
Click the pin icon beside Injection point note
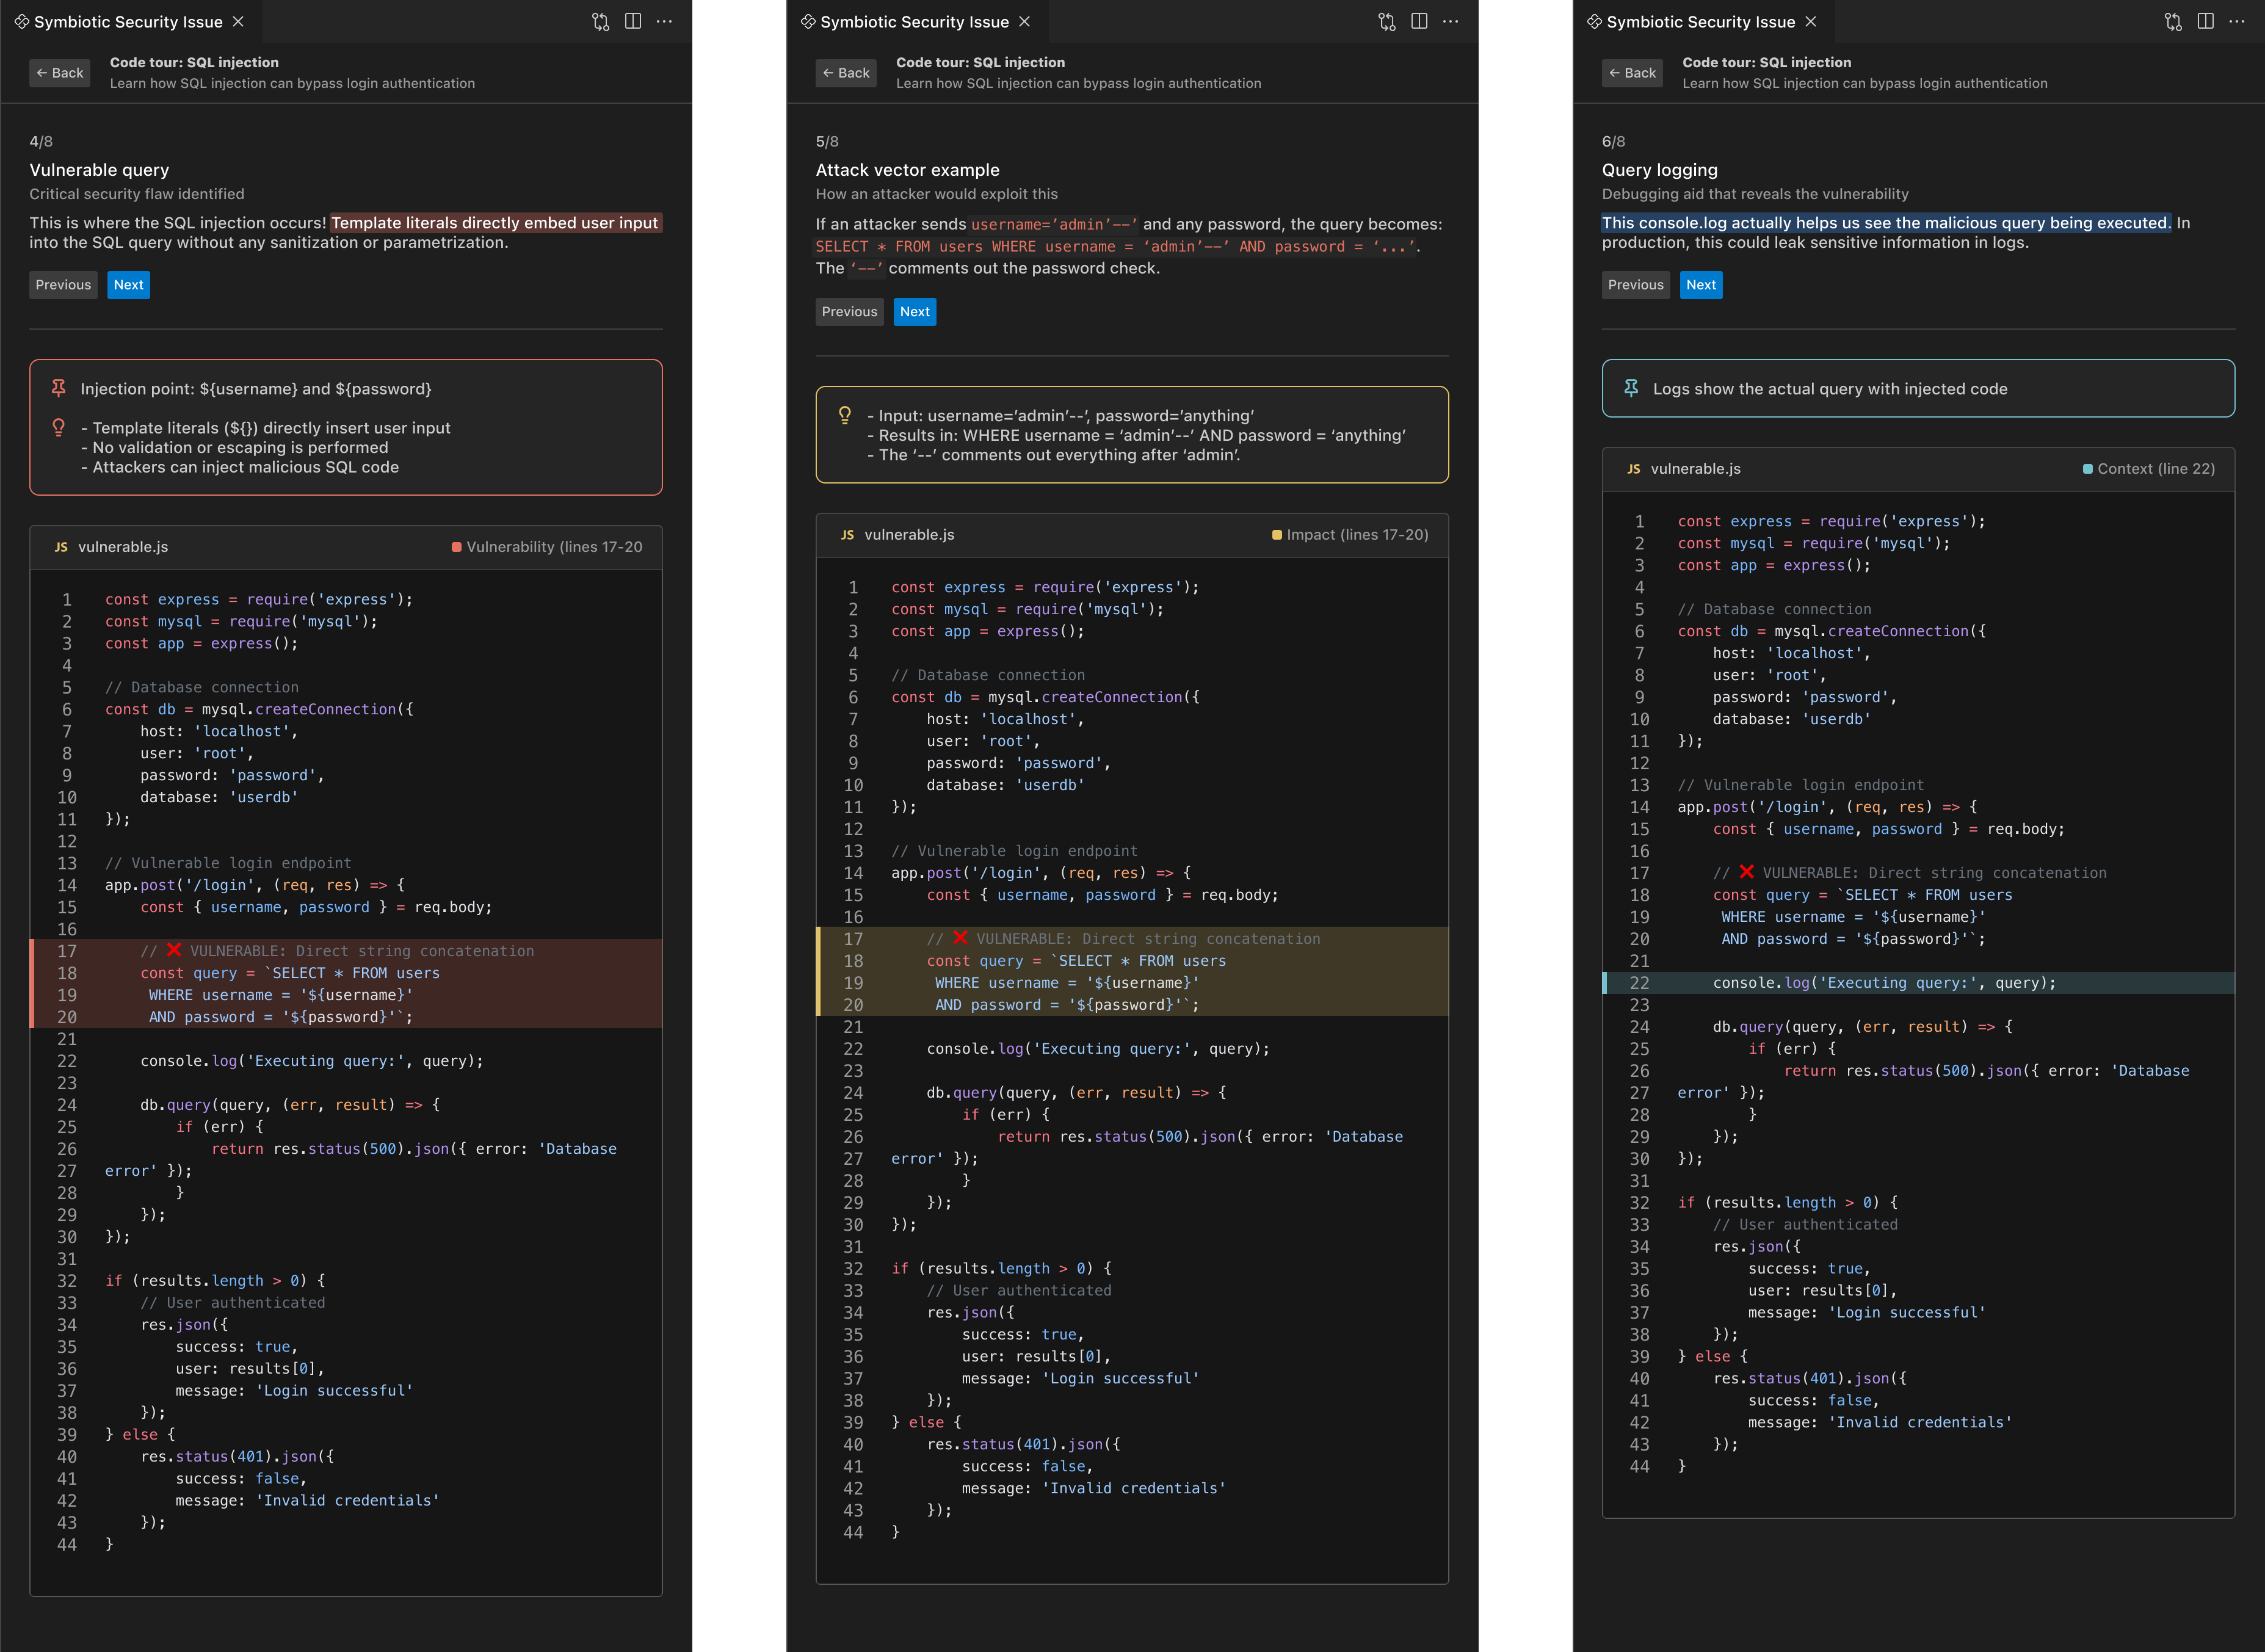coord(59,388)
